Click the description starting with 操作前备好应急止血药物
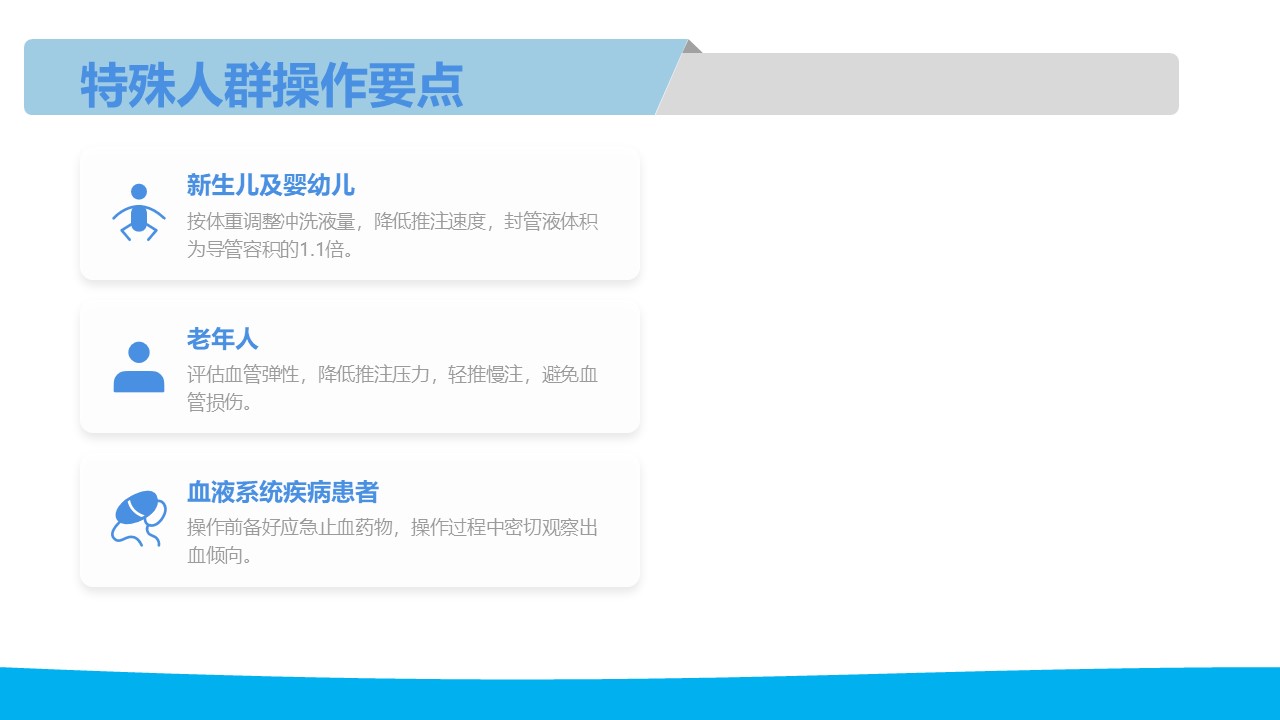This screenshot has width=1280, height=720. 392,527
